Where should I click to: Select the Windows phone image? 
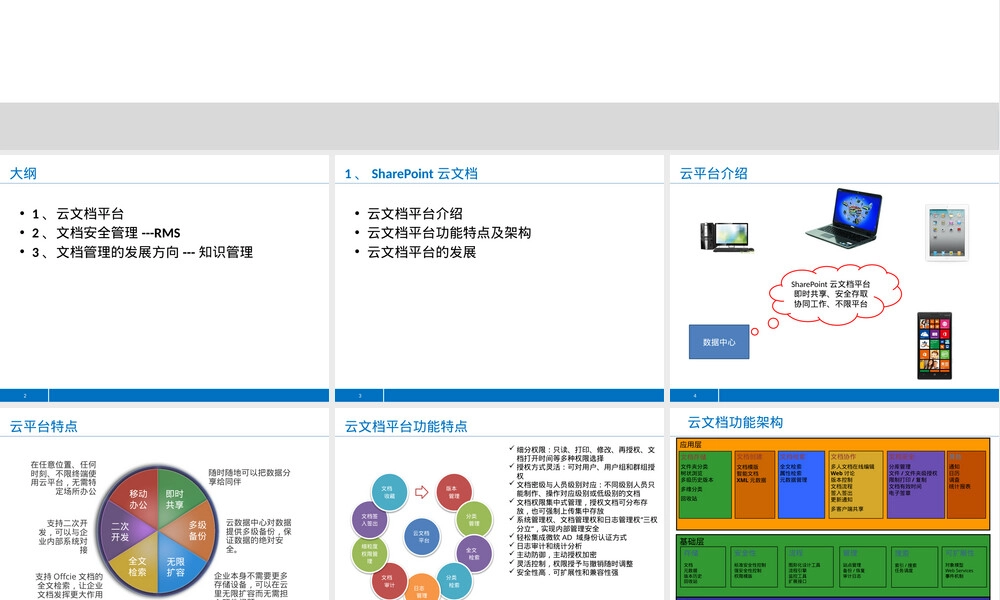[x=934, y=346]
